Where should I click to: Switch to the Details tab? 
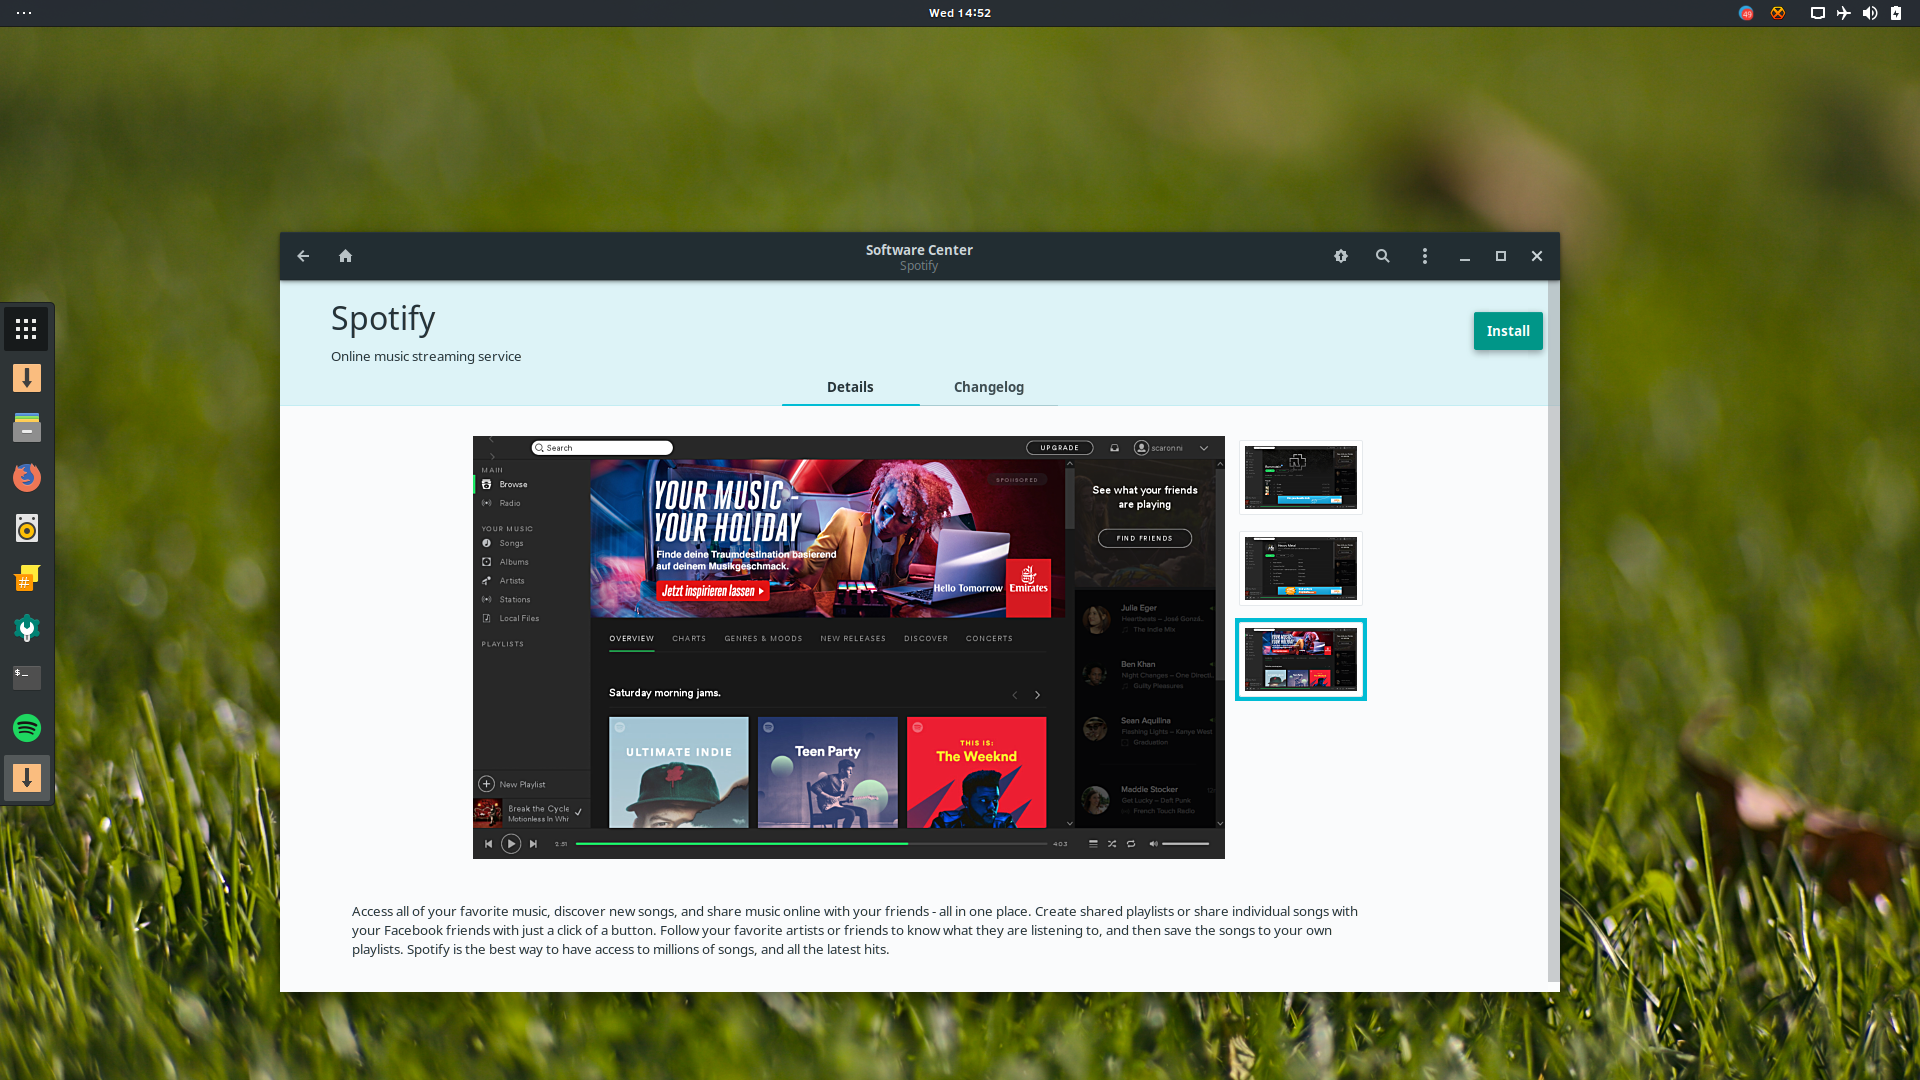[850, 387]
